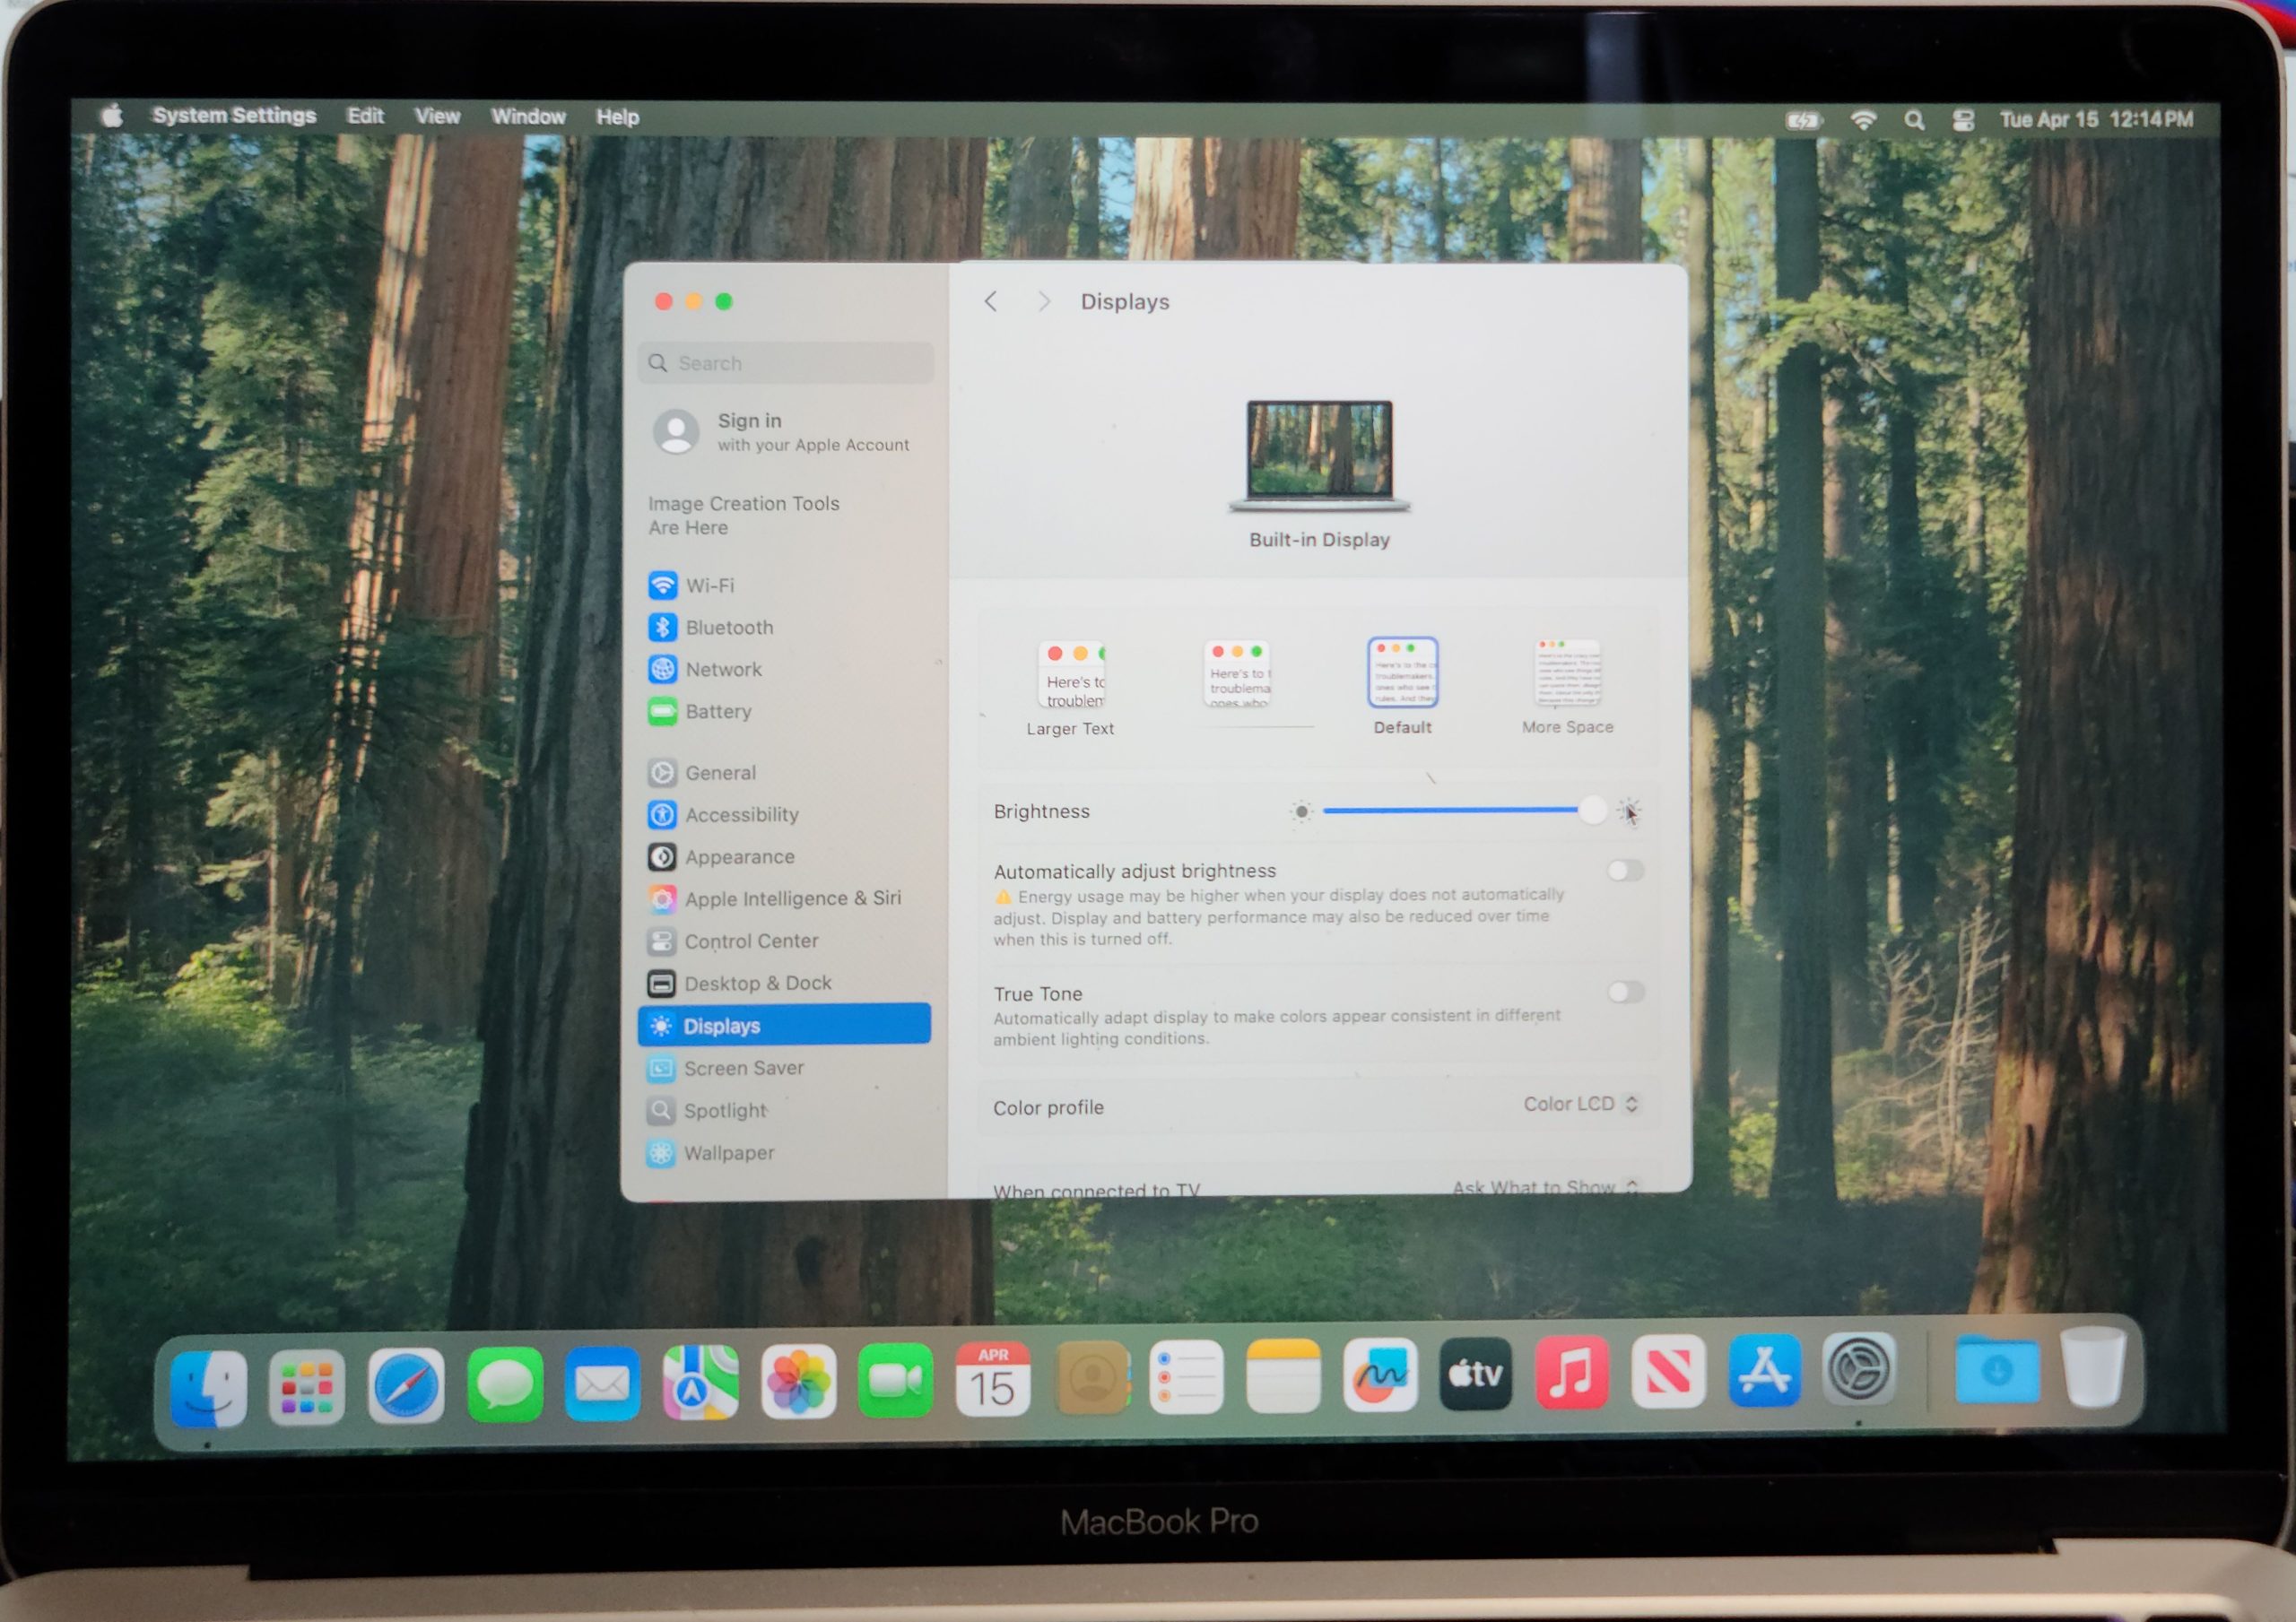Click the back navigation chevron
Image resolution: width=2296 pixels, height=1622 pixels.
point(991,301)
